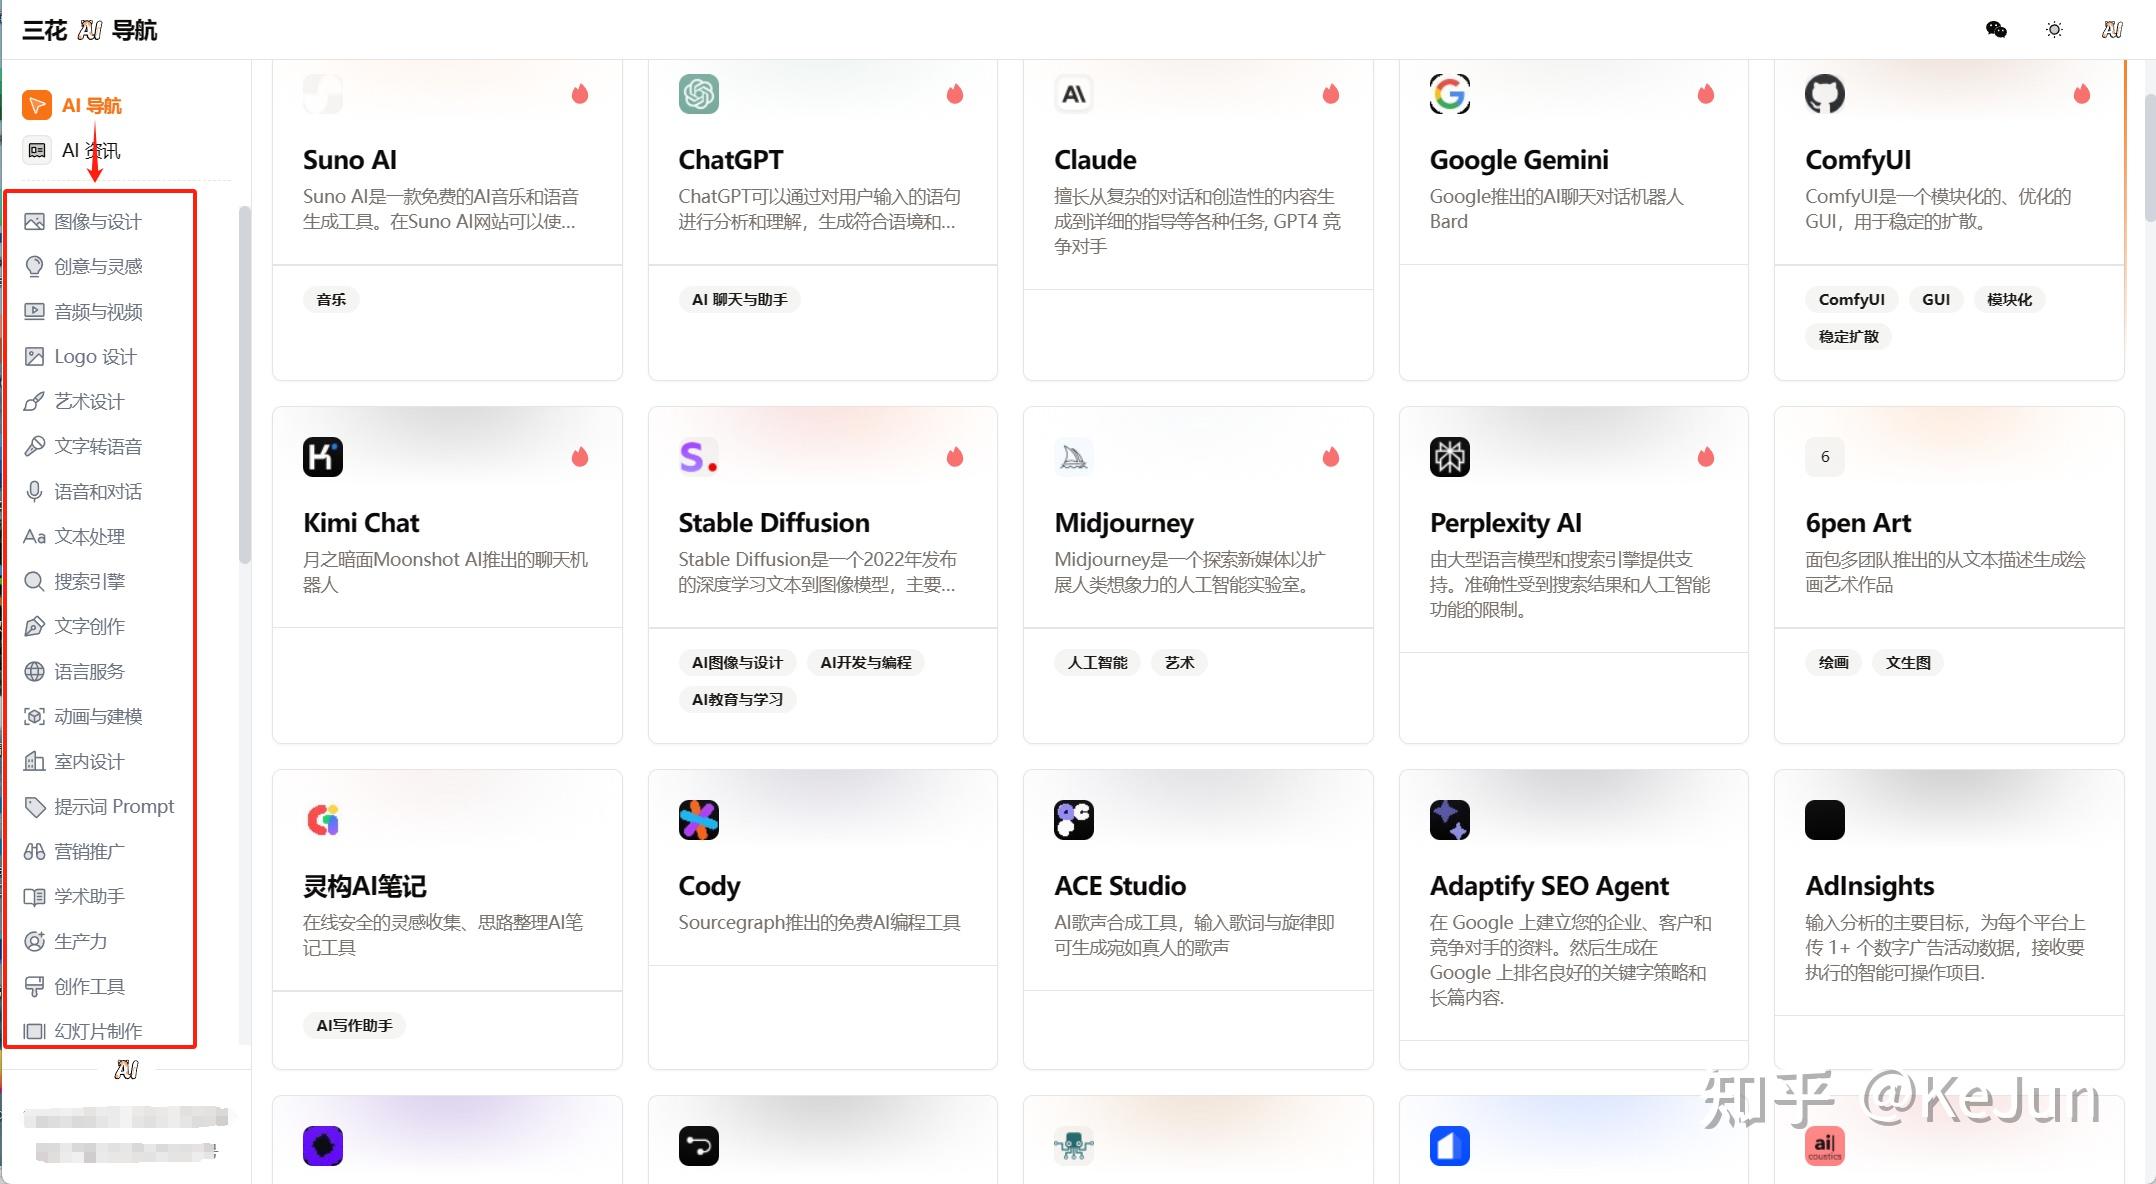
Task: Open the 幻灯片制作 category
Action: coord(83,1031)
